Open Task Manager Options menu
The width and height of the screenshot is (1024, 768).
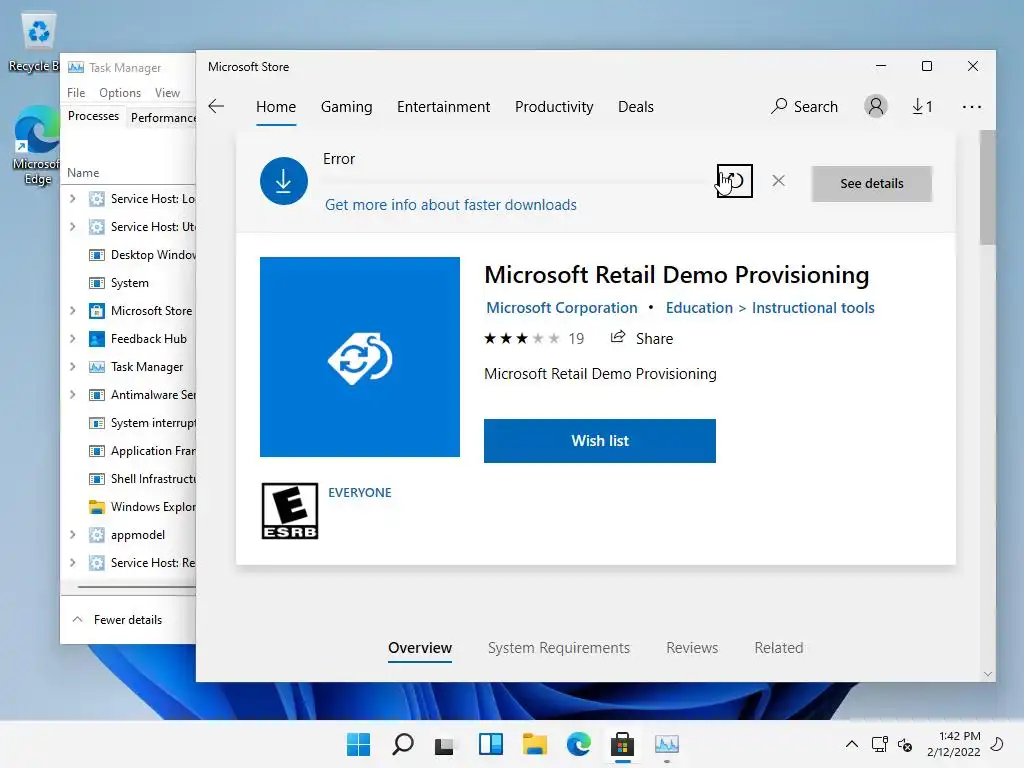click(120, 93)
